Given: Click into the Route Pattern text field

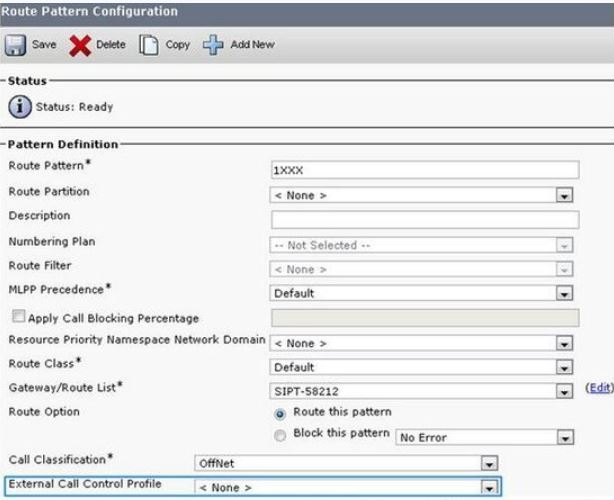Looking at the screenshot, I should 425,171.
